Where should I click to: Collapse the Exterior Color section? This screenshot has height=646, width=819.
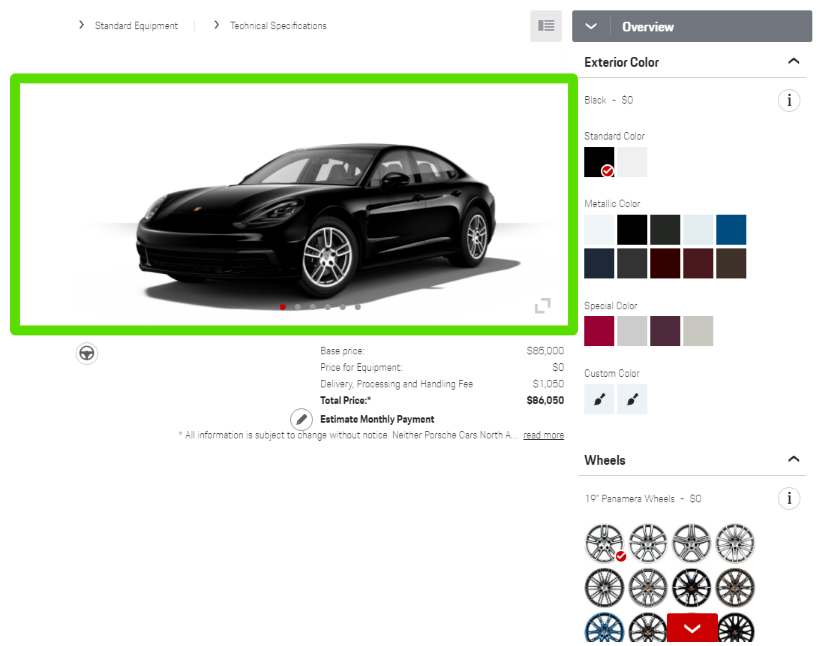pos(793,62)
